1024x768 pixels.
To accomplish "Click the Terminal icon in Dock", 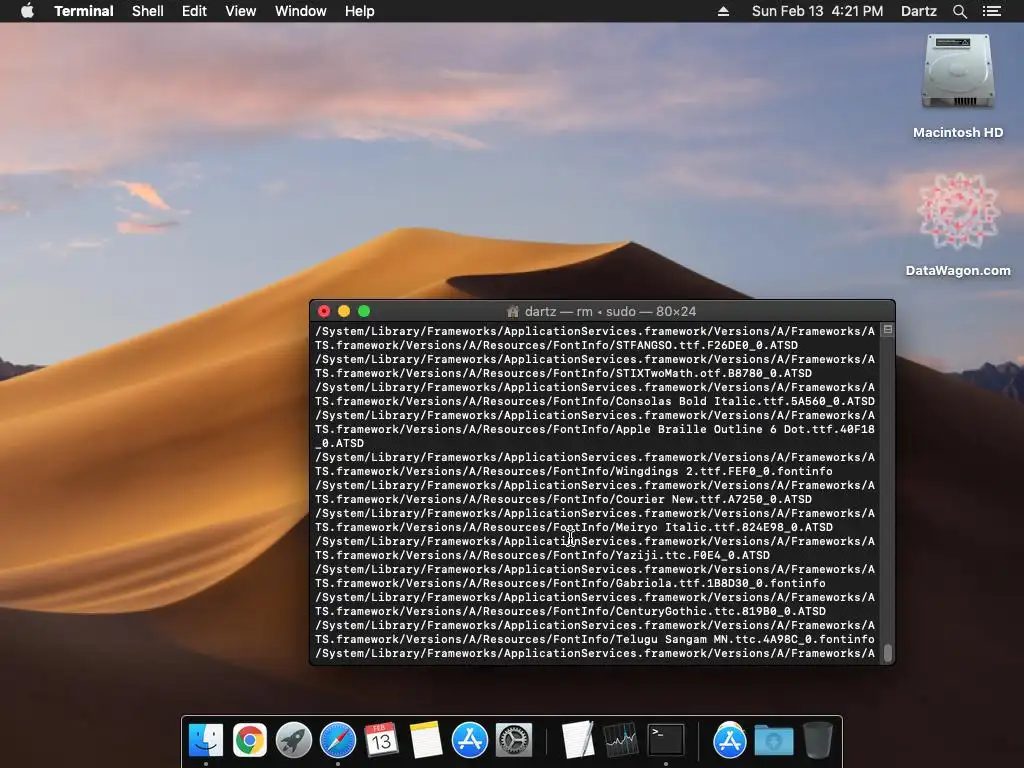I will coord(665,740).
